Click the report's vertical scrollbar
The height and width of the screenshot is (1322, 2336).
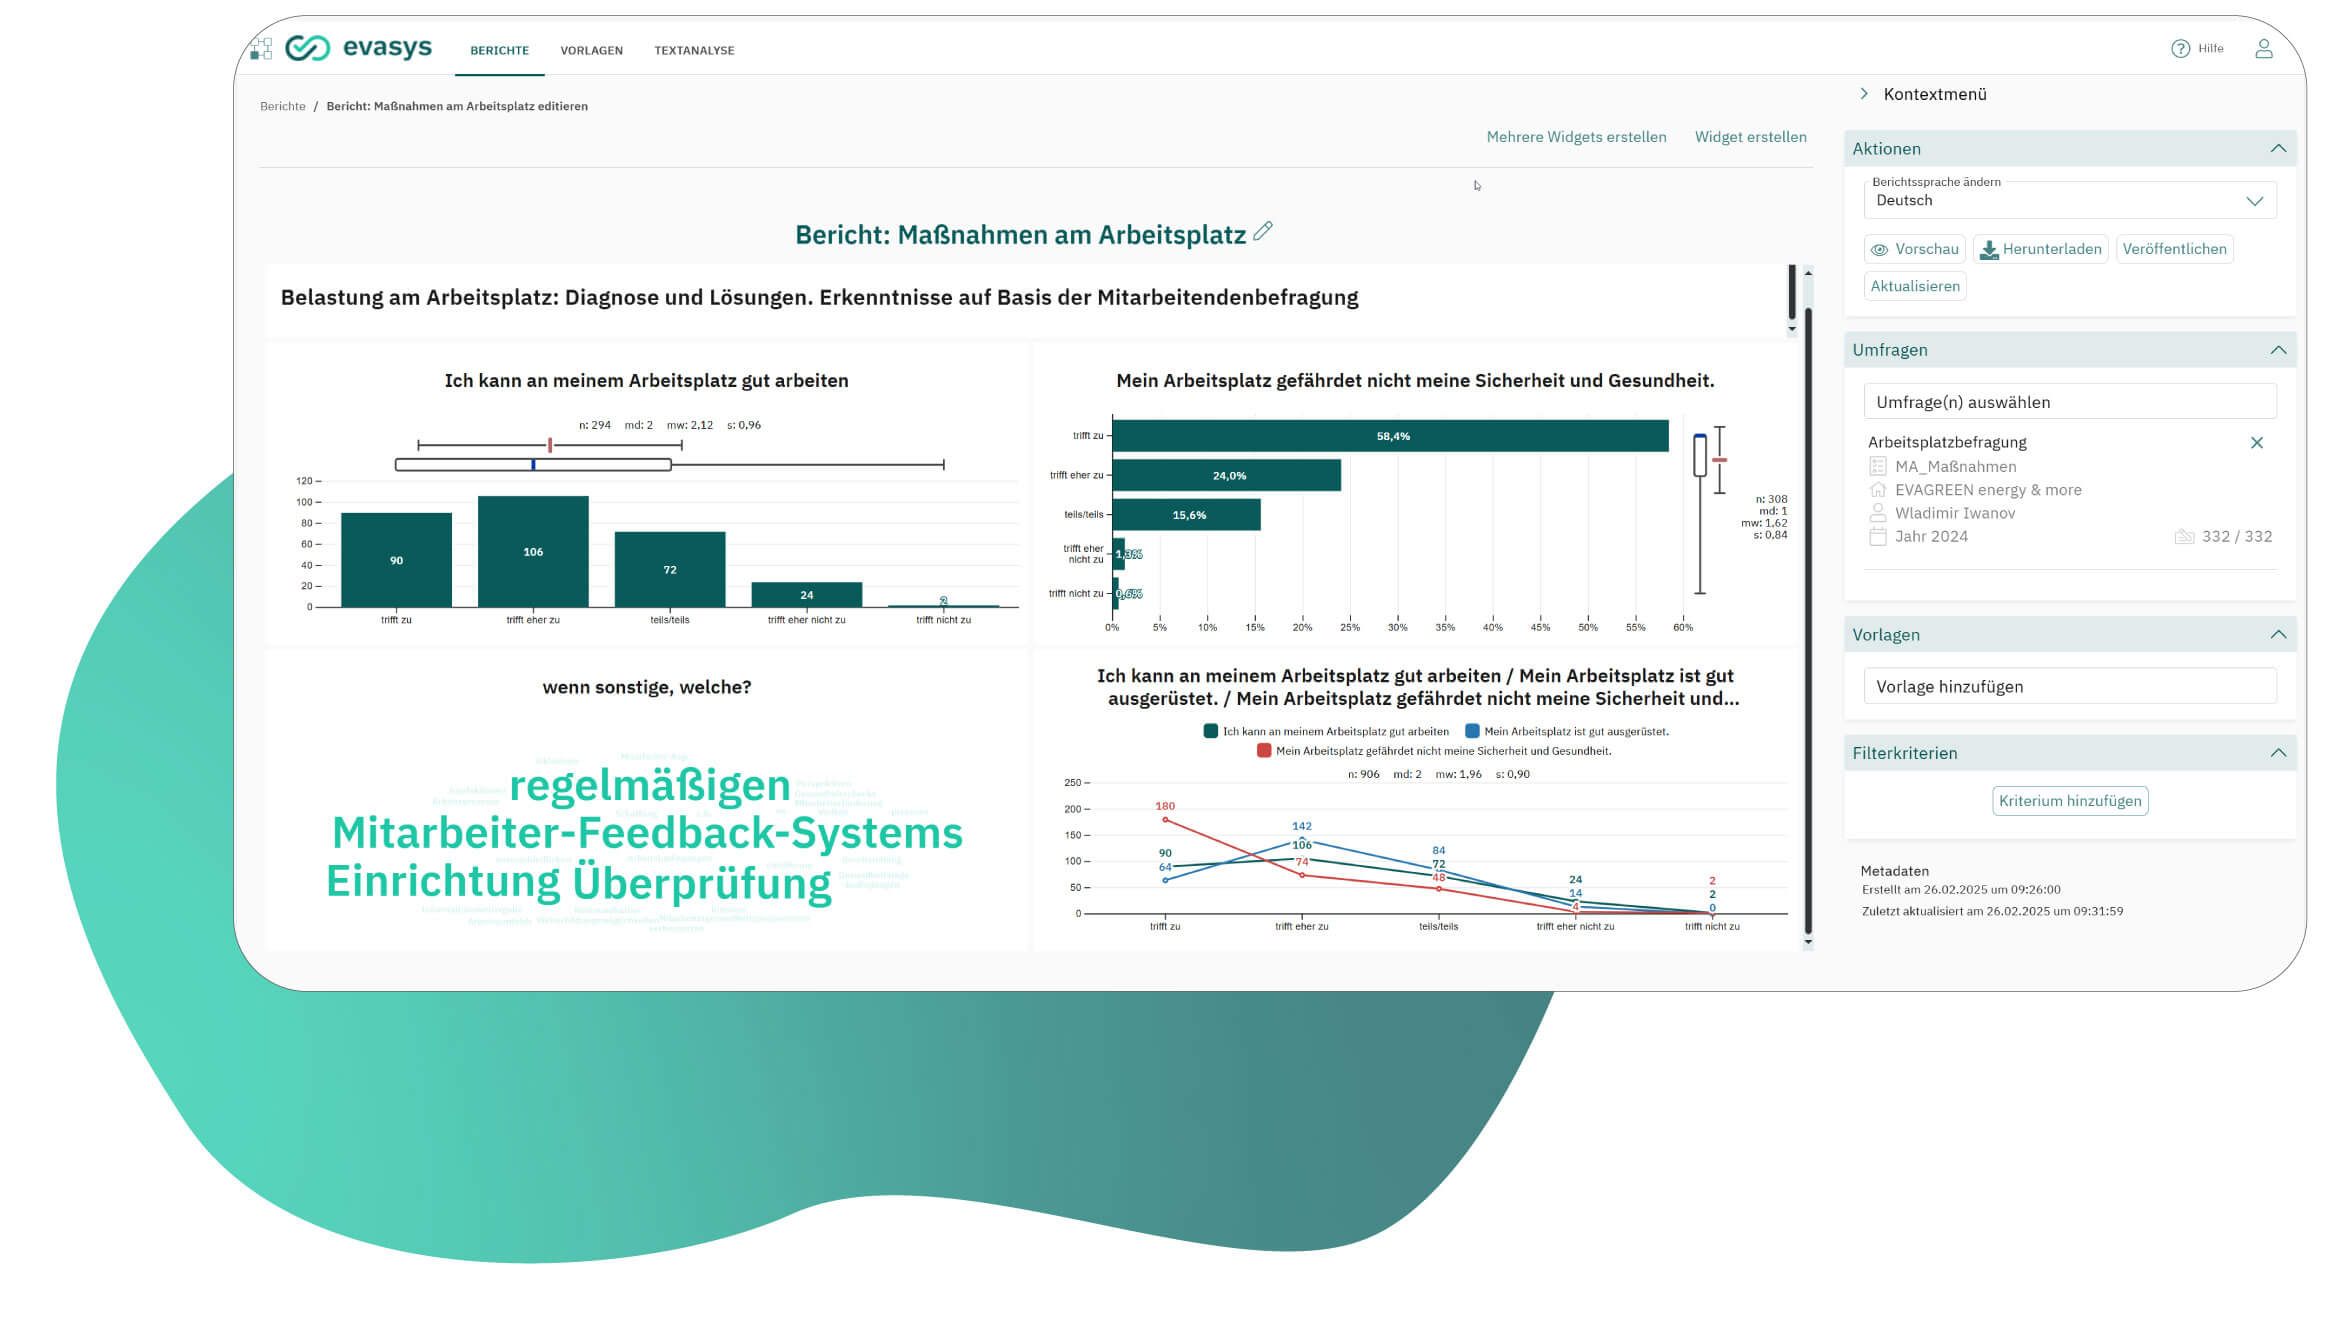click(x=1808, y=620)
